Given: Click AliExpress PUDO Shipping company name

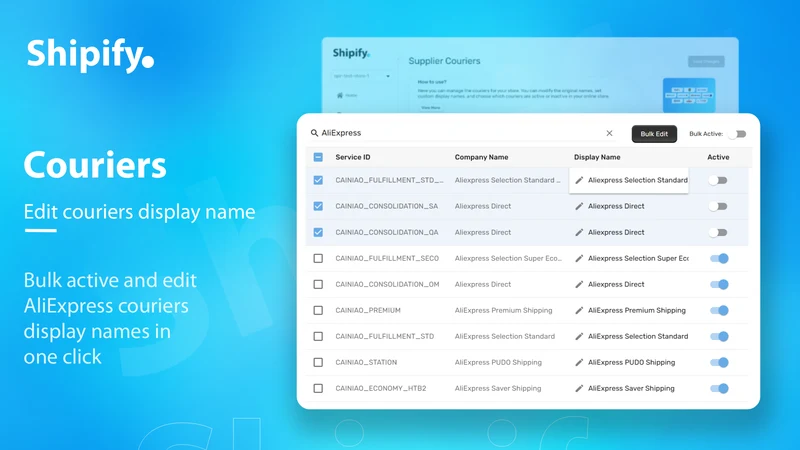Looking at the screenshot, I should (x=498, y=362).
